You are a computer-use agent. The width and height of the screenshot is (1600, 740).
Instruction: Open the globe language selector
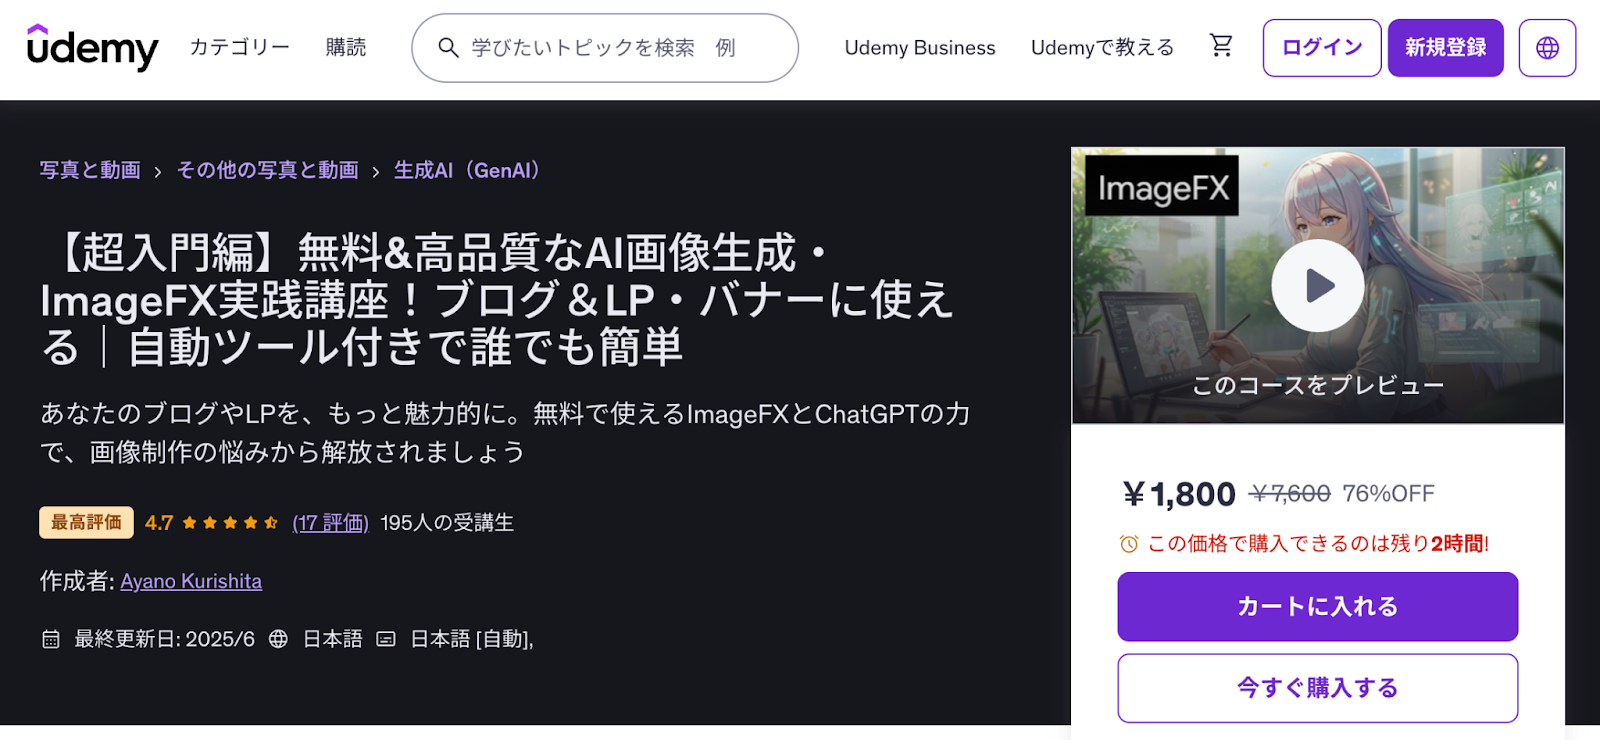1547,48
